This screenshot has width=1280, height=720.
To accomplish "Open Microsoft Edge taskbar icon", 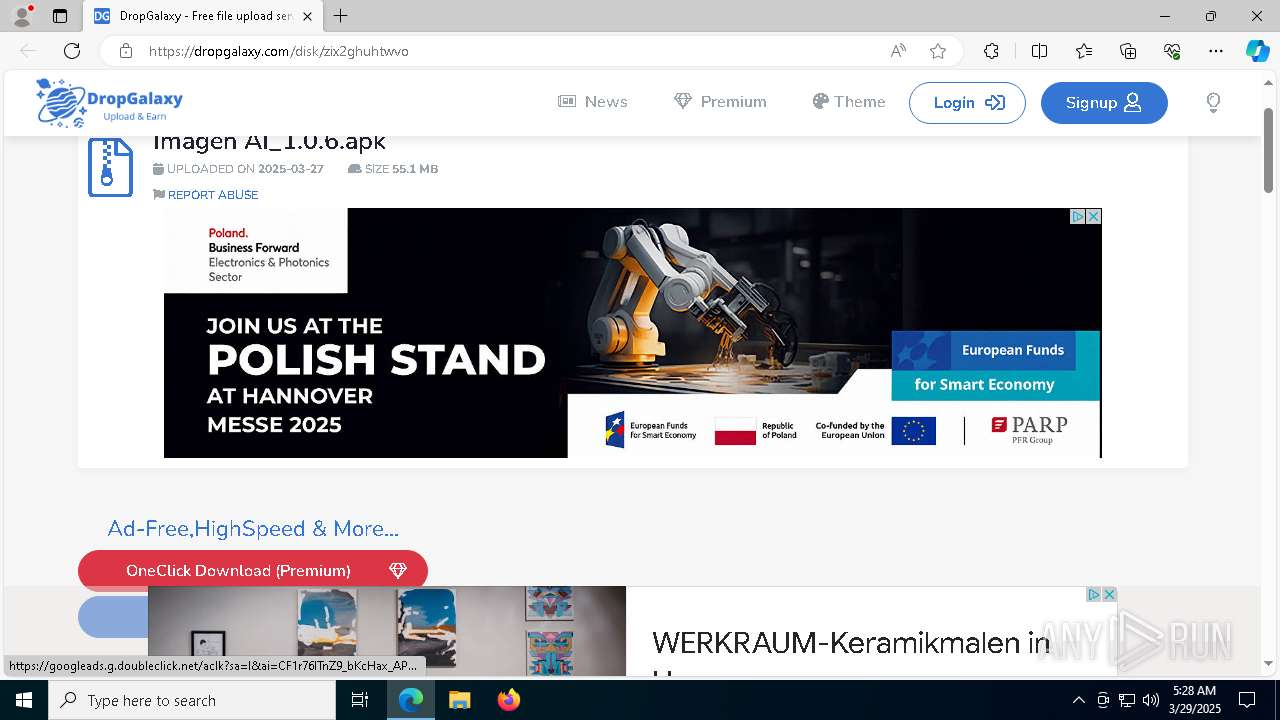I will coord(411,700).
